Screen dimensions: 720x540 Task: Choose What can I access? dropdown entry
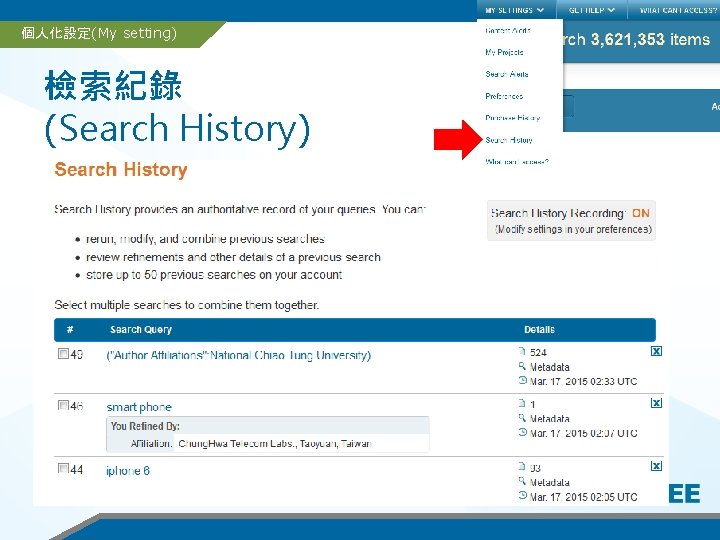click(x=517, y=162)
